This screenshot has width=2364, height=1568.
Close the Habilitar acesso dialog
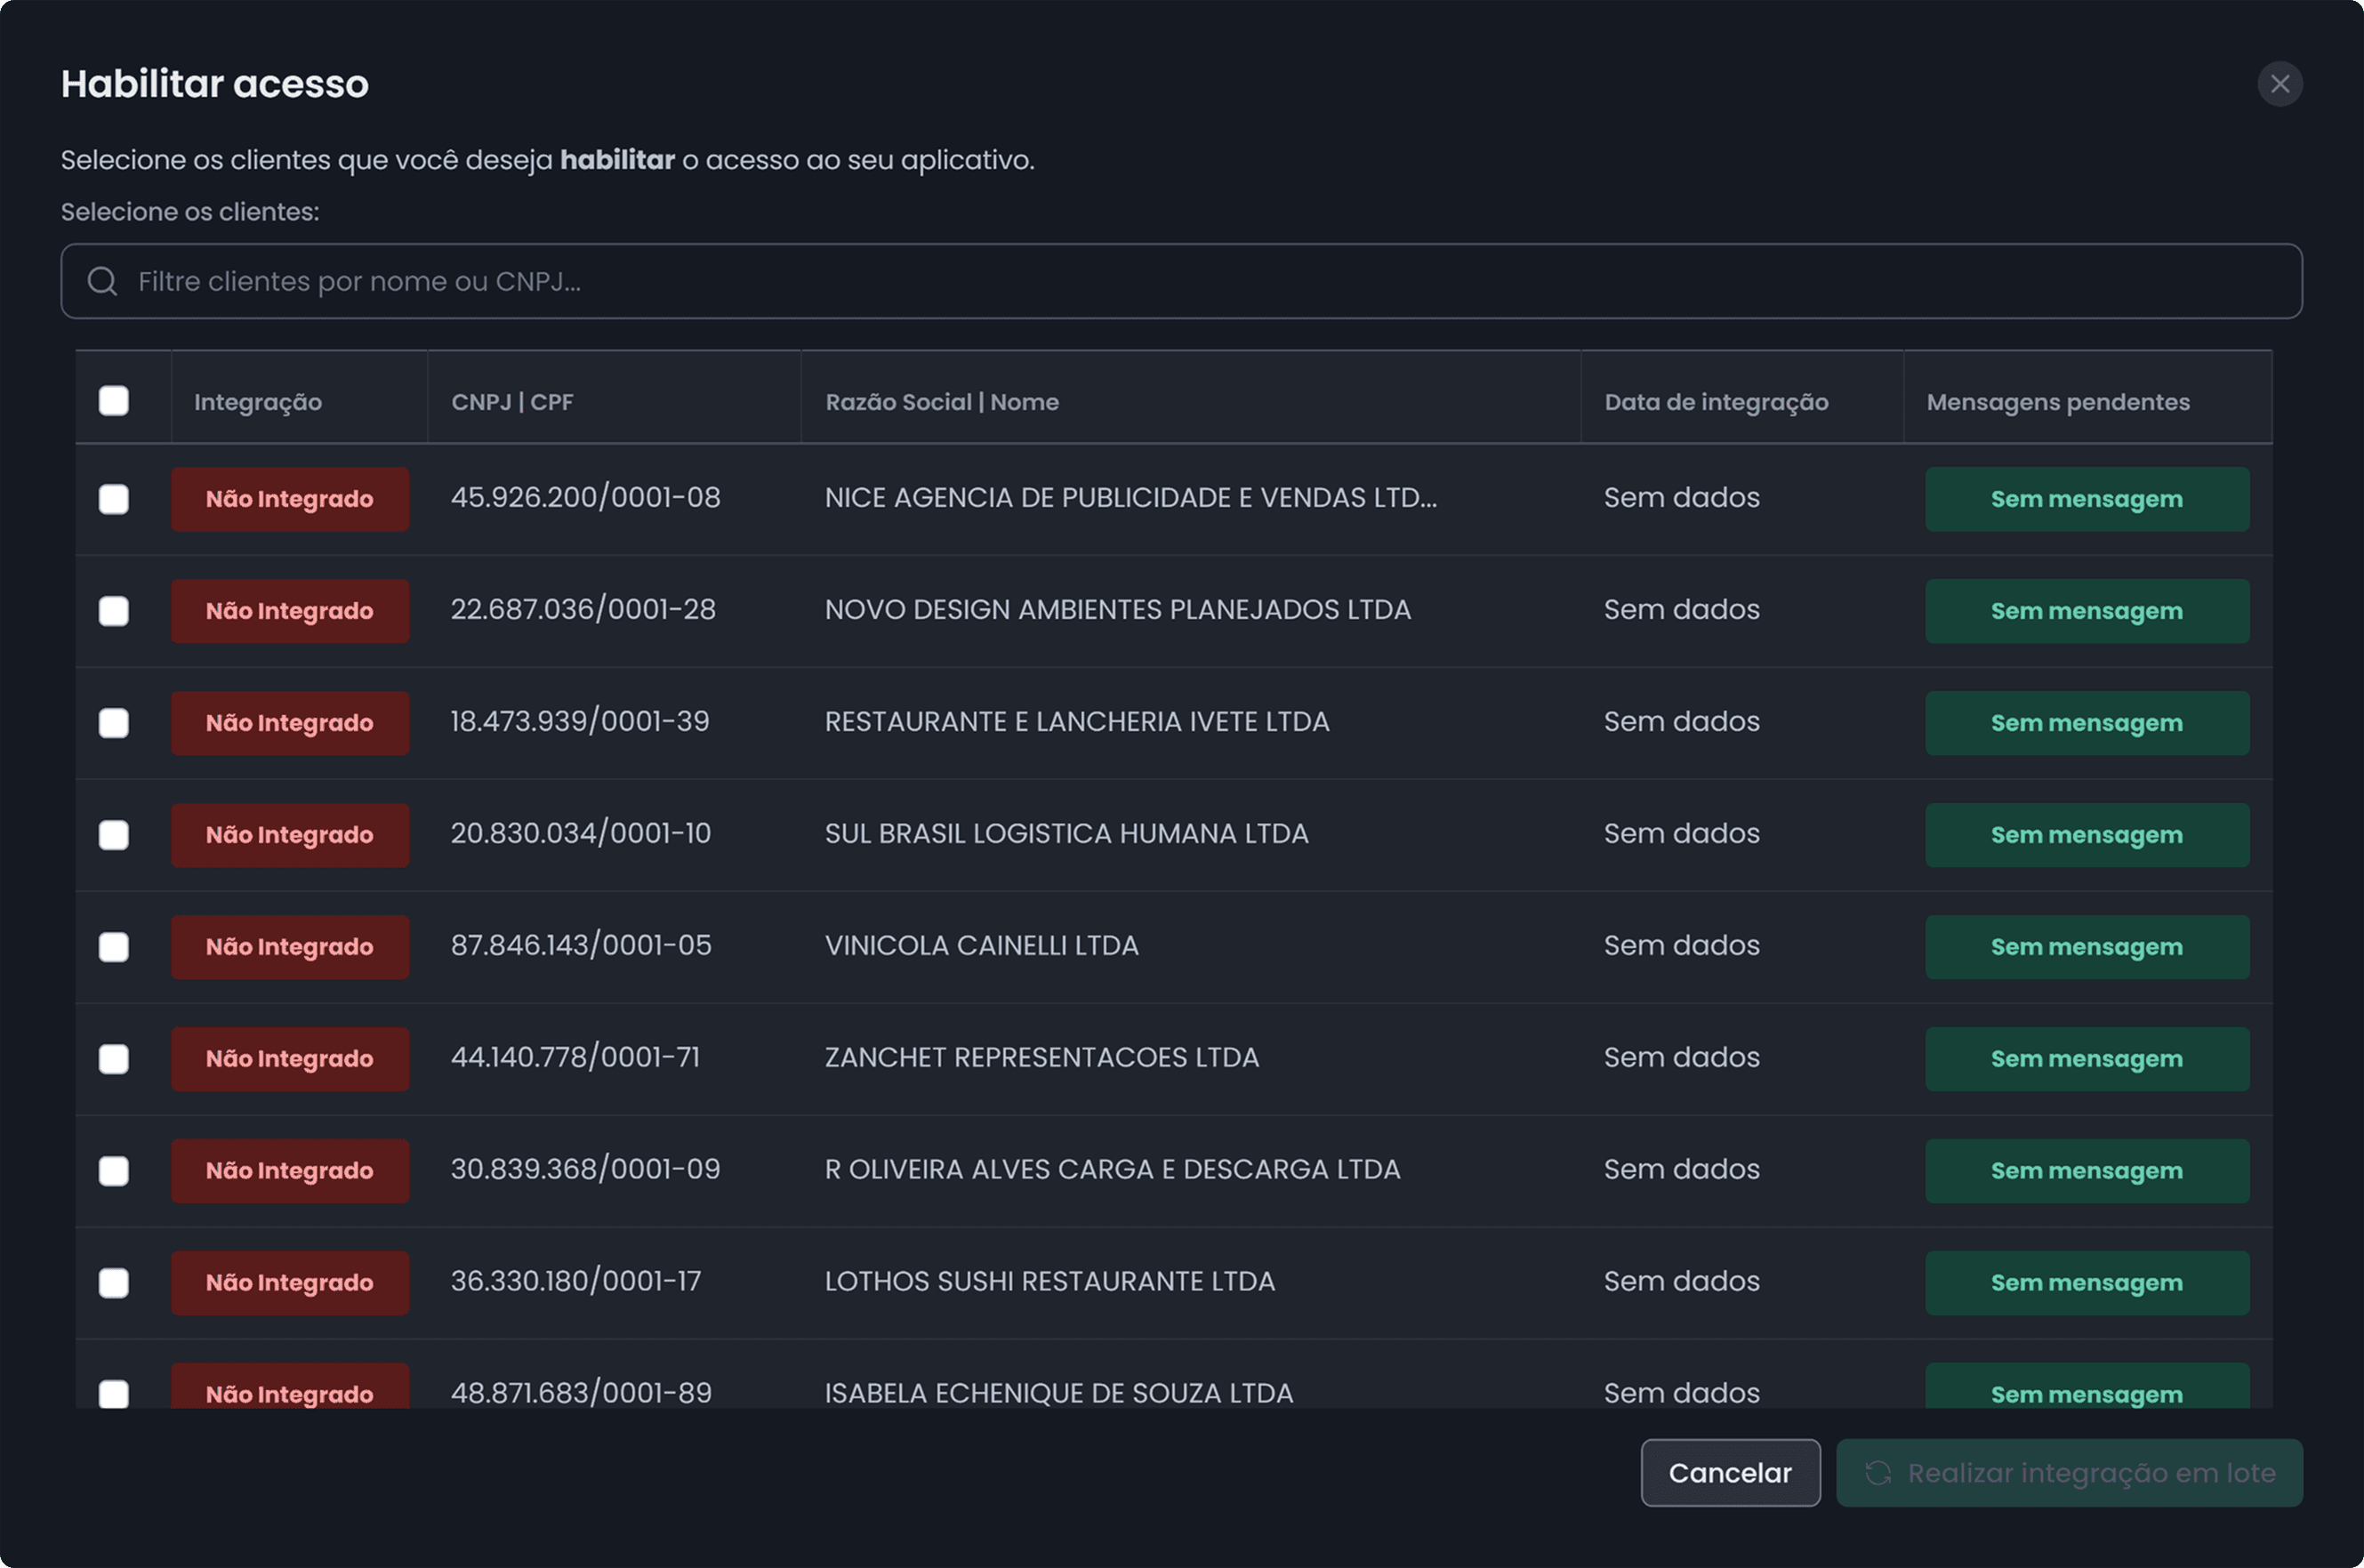click(x=2279, y=84)
